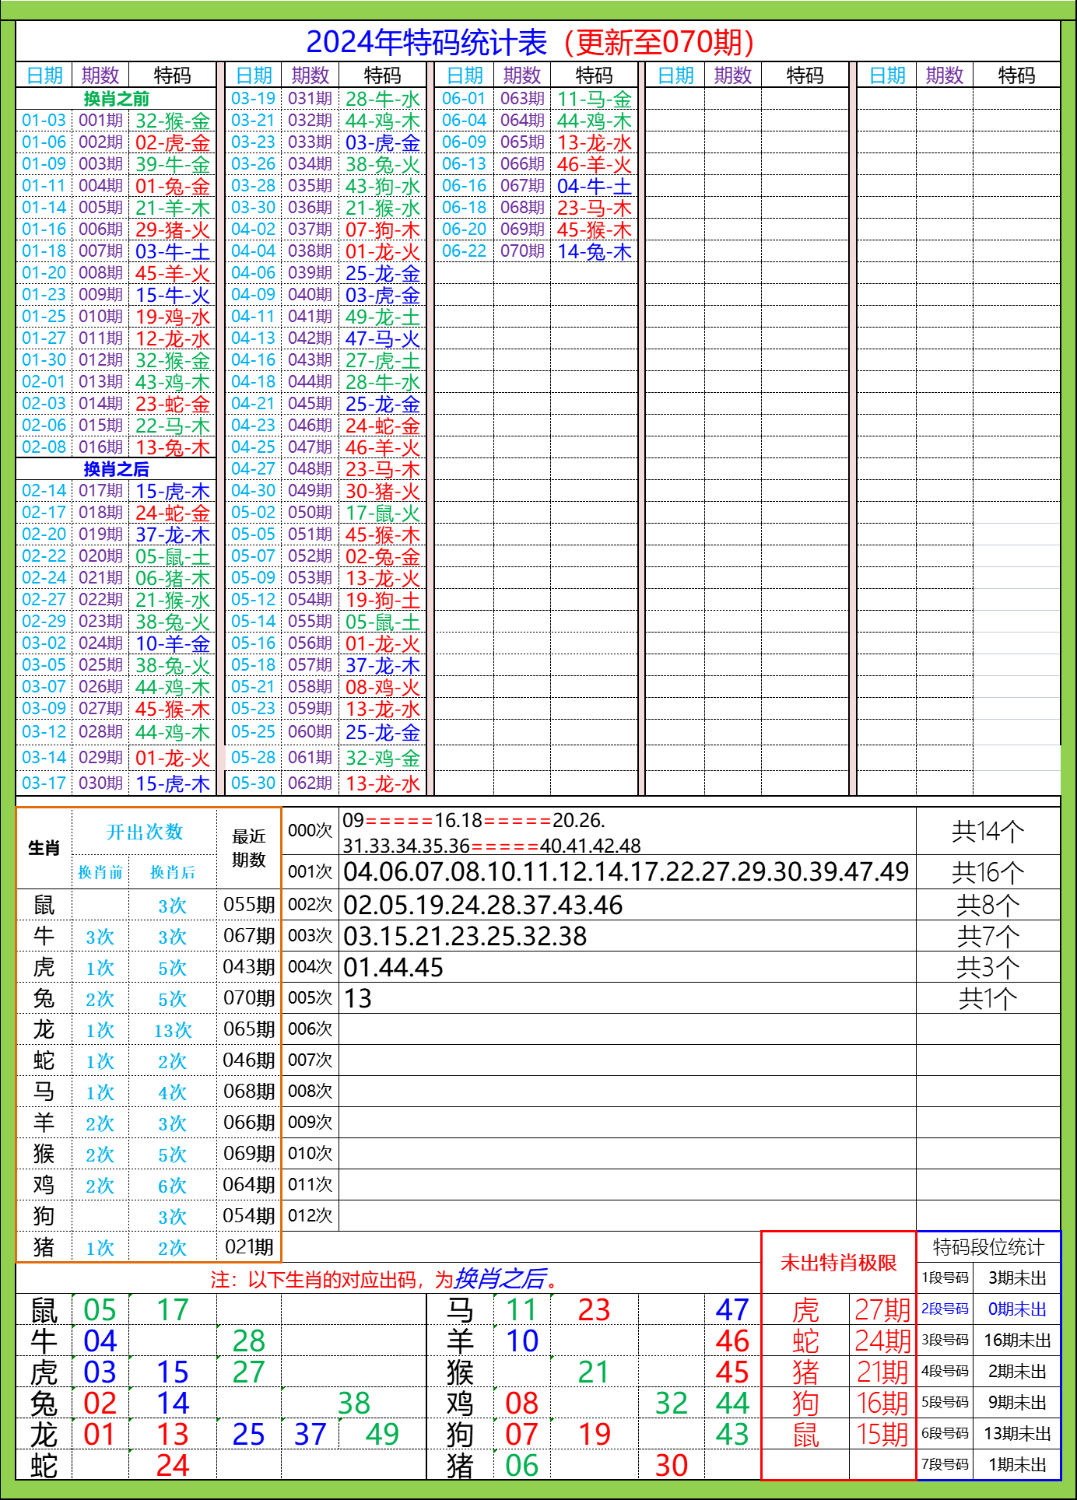Click the 001期 period cell
Screen dimensions: 1077x1500
(100, 121)
